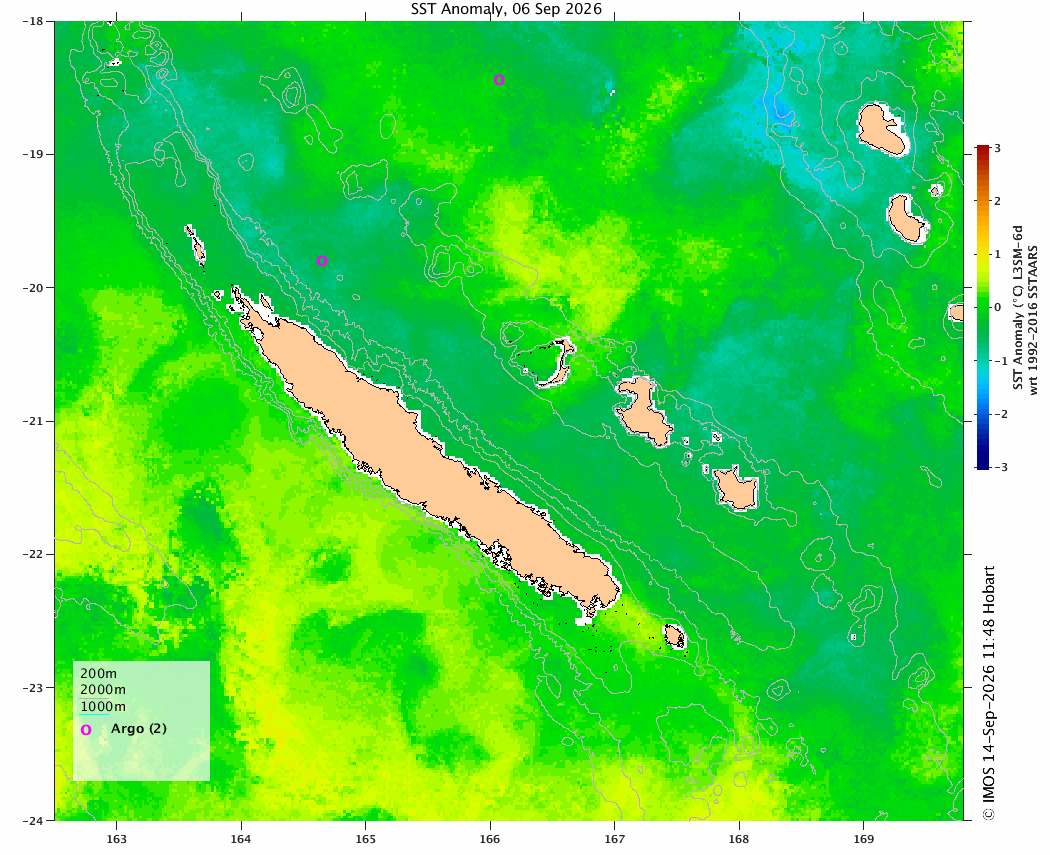Viewport: 1050px width, 855px height.
Task: Click the Argo float marker near 164.6°E
Action: tap(321, 261)
